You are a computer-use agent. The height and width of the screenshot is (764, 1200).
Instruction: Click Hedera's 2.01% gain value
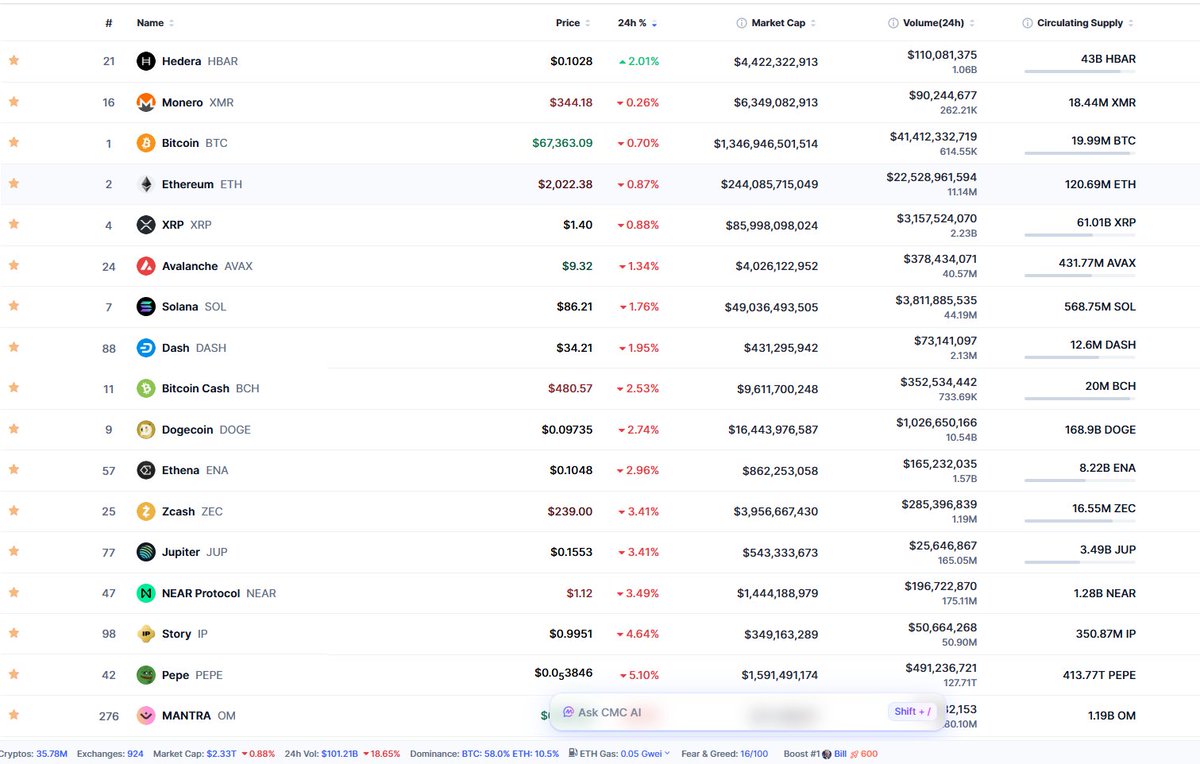(638, 61)
